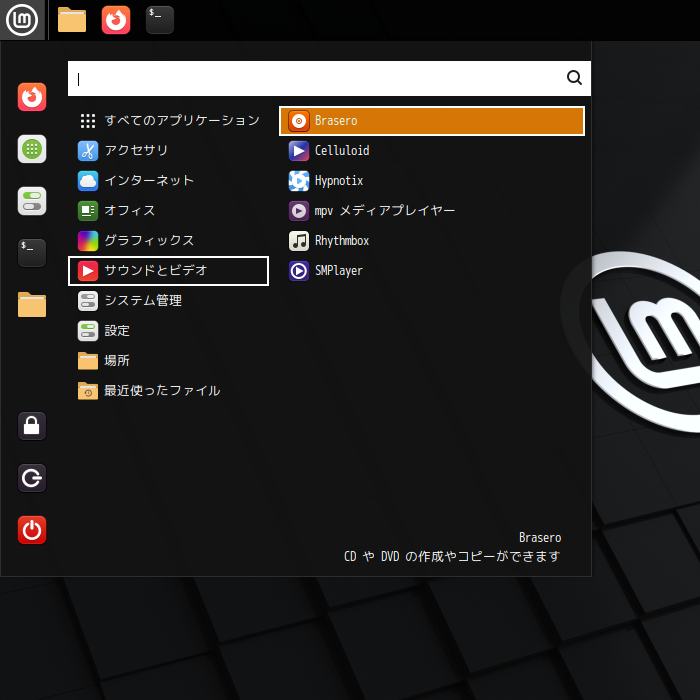Click the gray toggles icon beside システム管理
Viewport: 700px width, 700px height.
(88, 301)
